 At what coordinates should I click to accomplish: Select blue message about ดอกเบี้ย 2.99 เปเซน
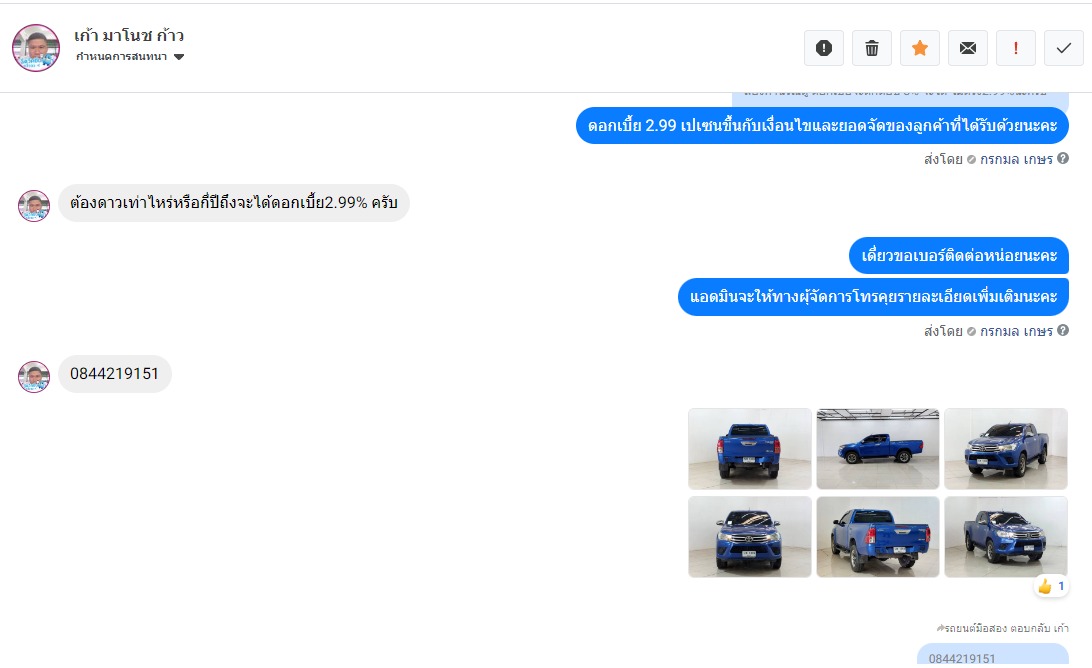coord(822,125)
